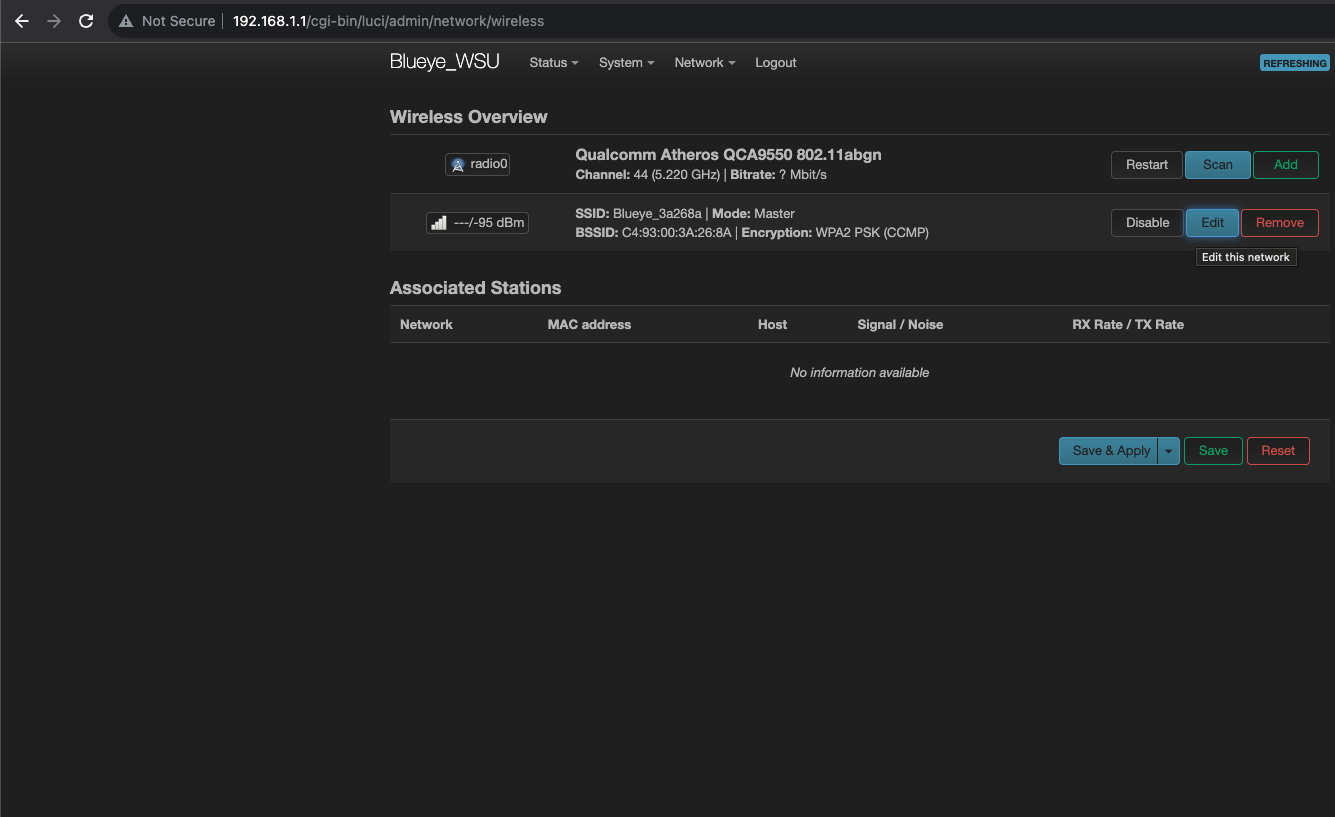Expand the Save & Apply dropdown arrow

click(1168, 451)
